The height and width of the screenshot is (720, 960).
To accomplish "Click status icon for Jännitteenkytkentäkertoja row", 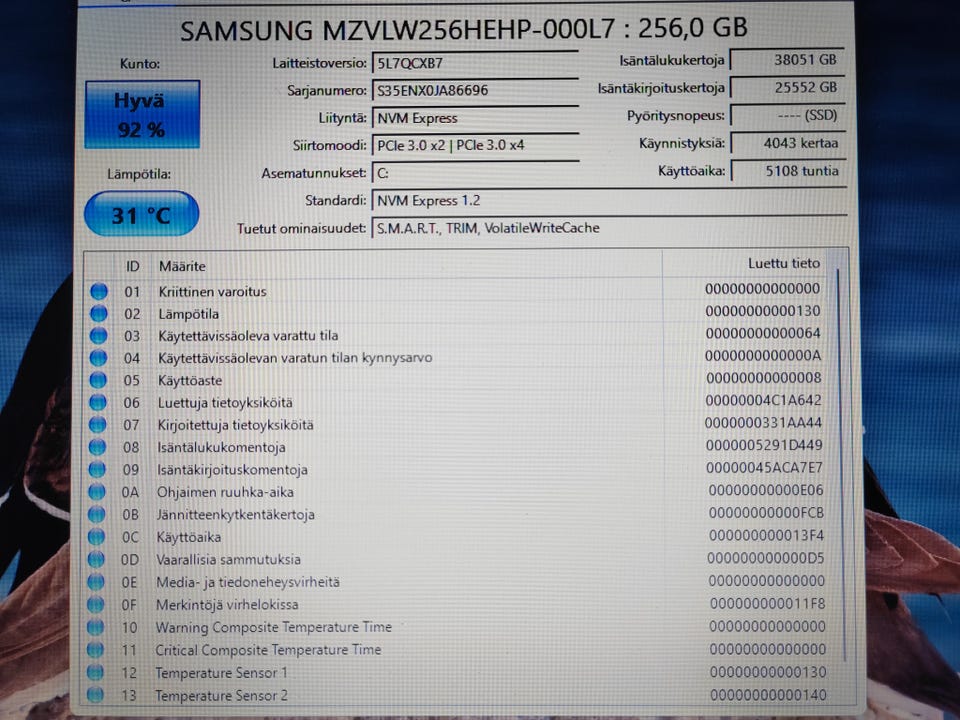I will (96, 514).
